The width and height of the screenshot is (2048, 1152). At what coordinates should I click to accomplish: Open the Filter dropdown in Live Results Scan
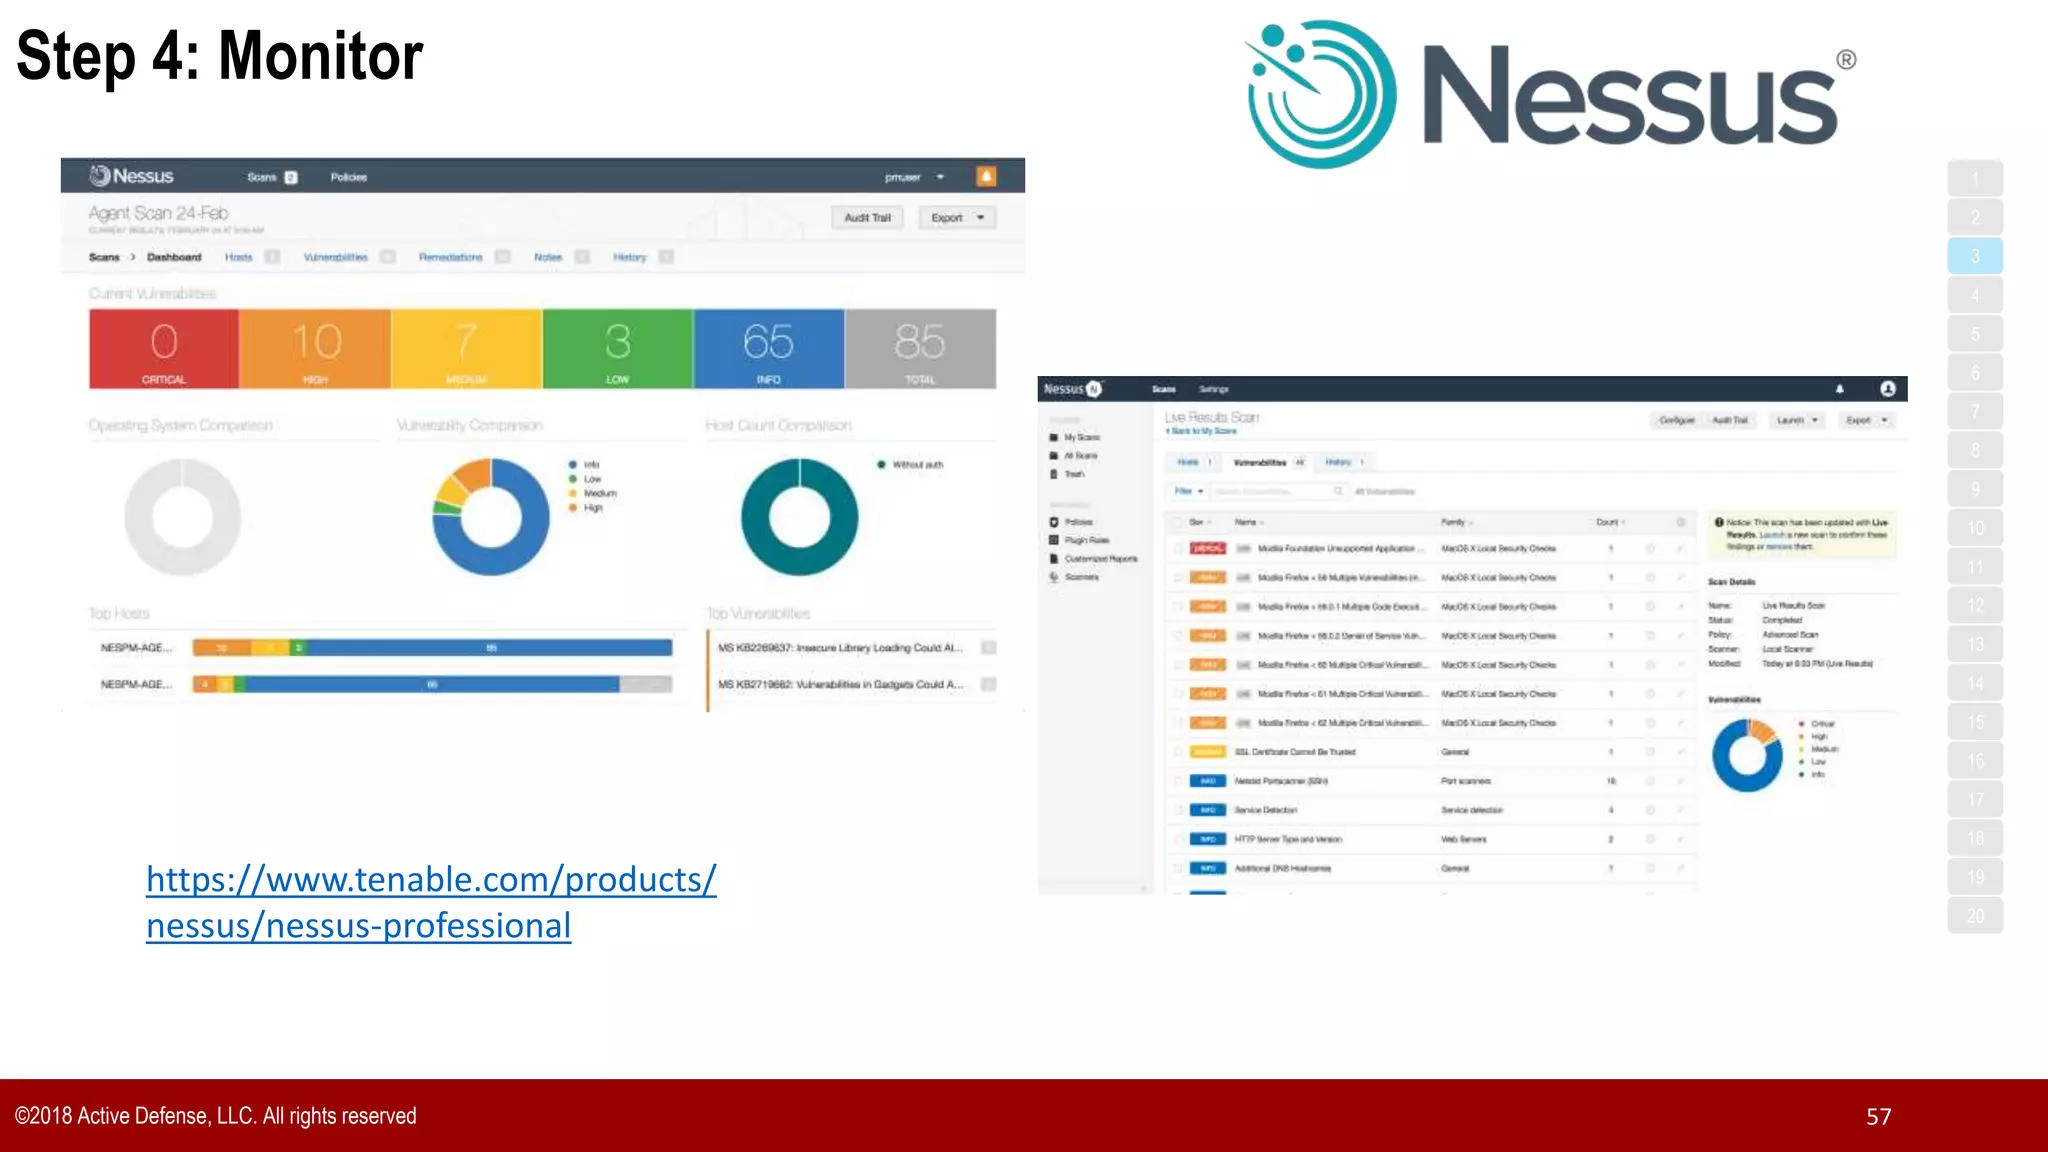pyautogui.click(x=1188, y=491)
